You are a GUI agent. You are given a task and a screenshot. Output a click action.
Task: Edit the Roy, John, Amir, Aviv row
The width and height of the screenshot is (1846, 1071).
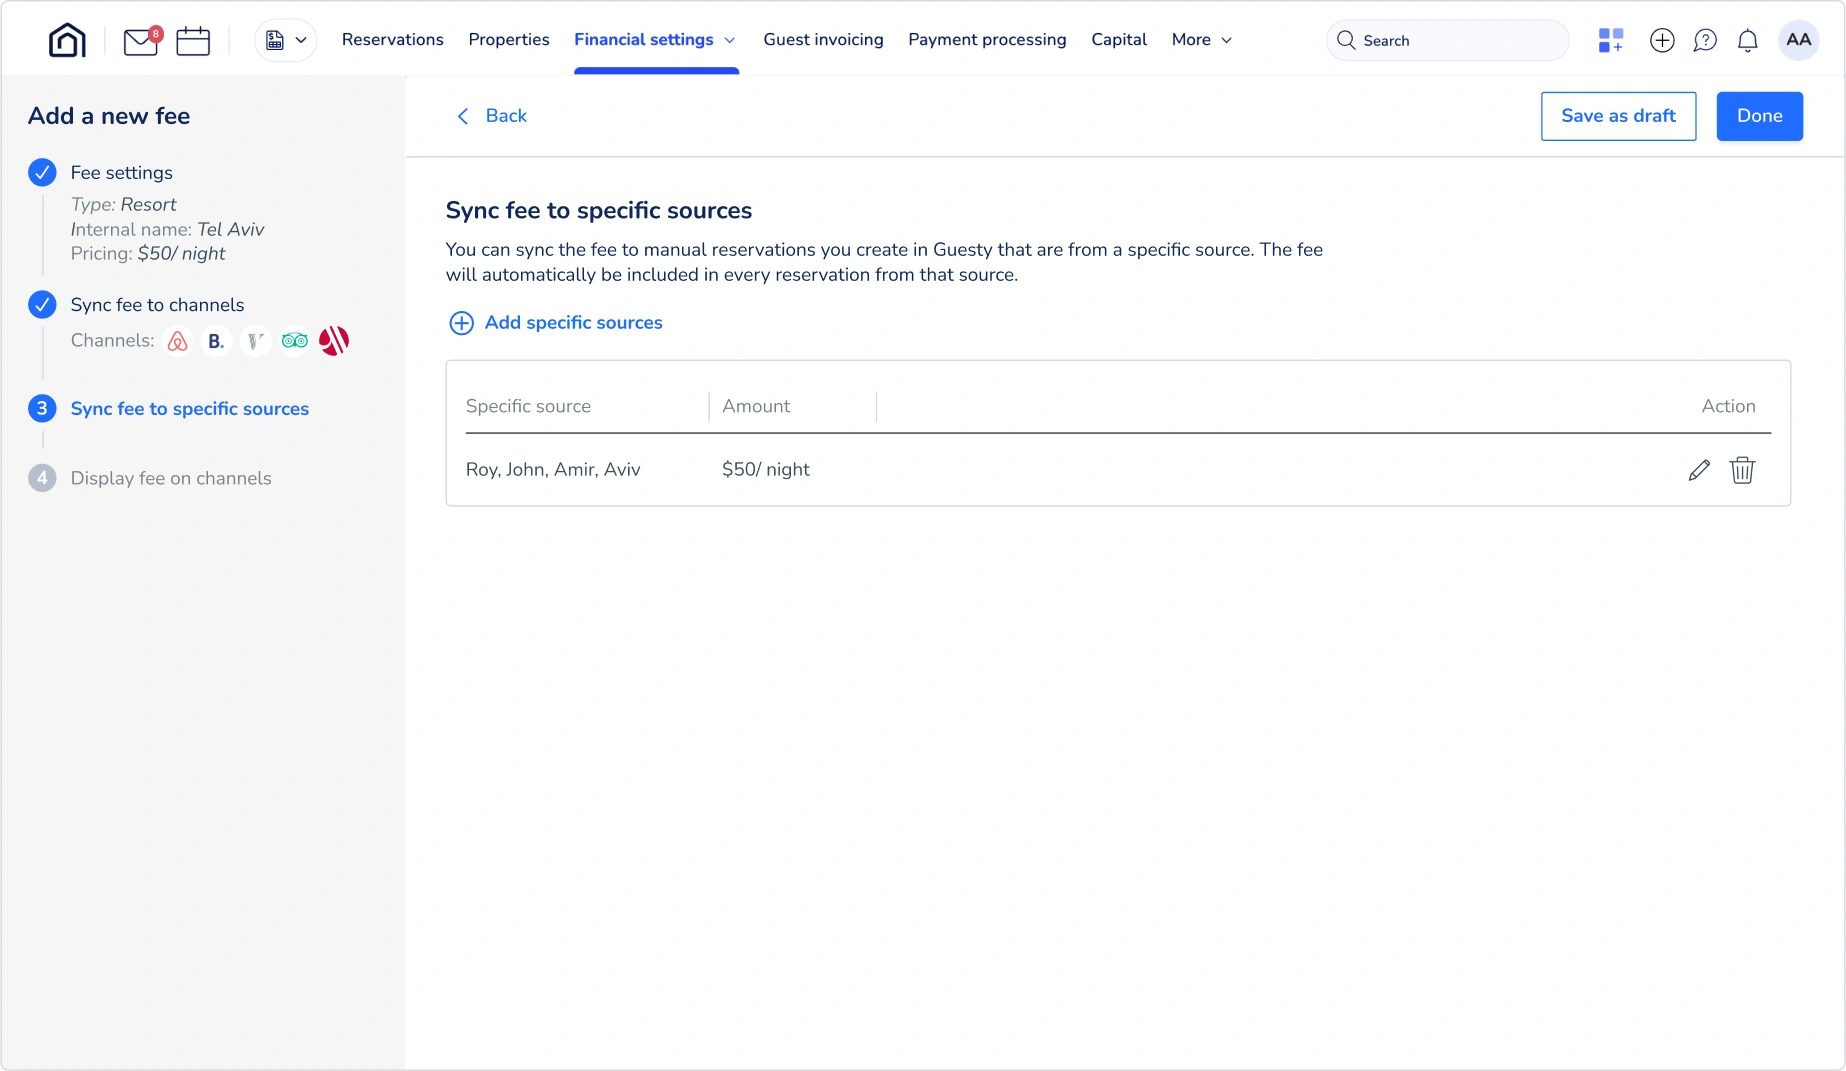[x=1699, y=470]
